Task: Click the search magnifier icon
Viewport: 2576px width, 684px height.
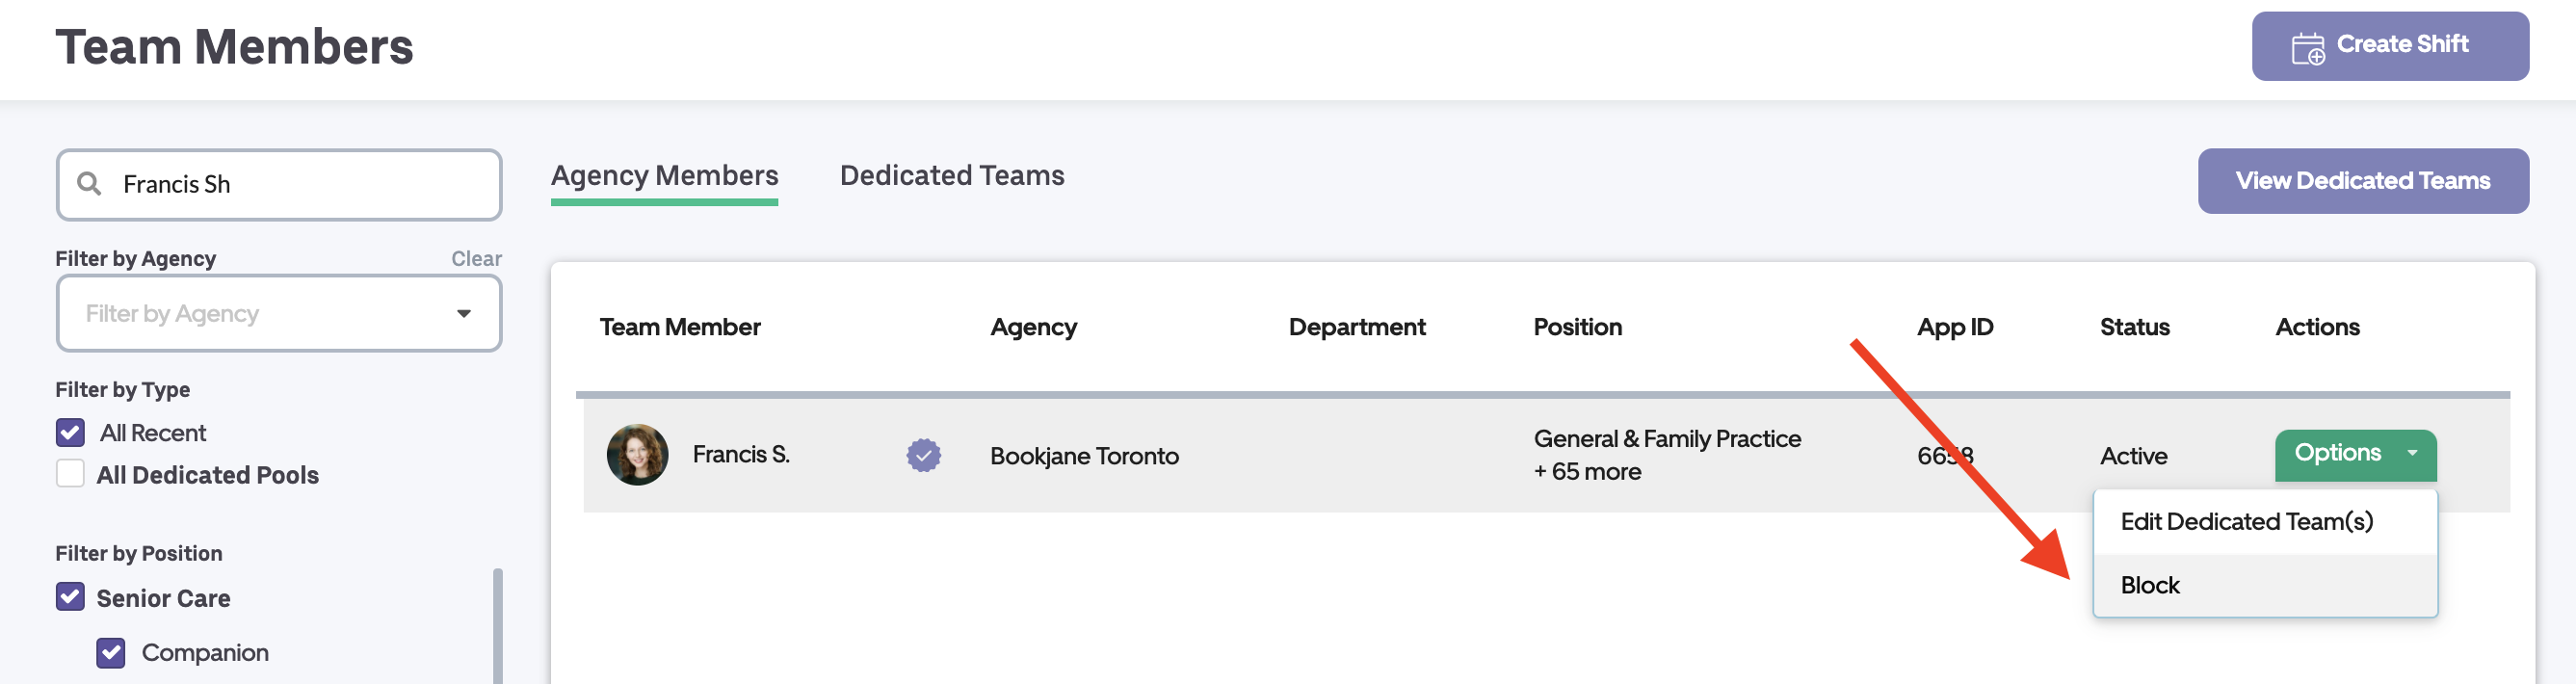Action: tap(89, 184)
